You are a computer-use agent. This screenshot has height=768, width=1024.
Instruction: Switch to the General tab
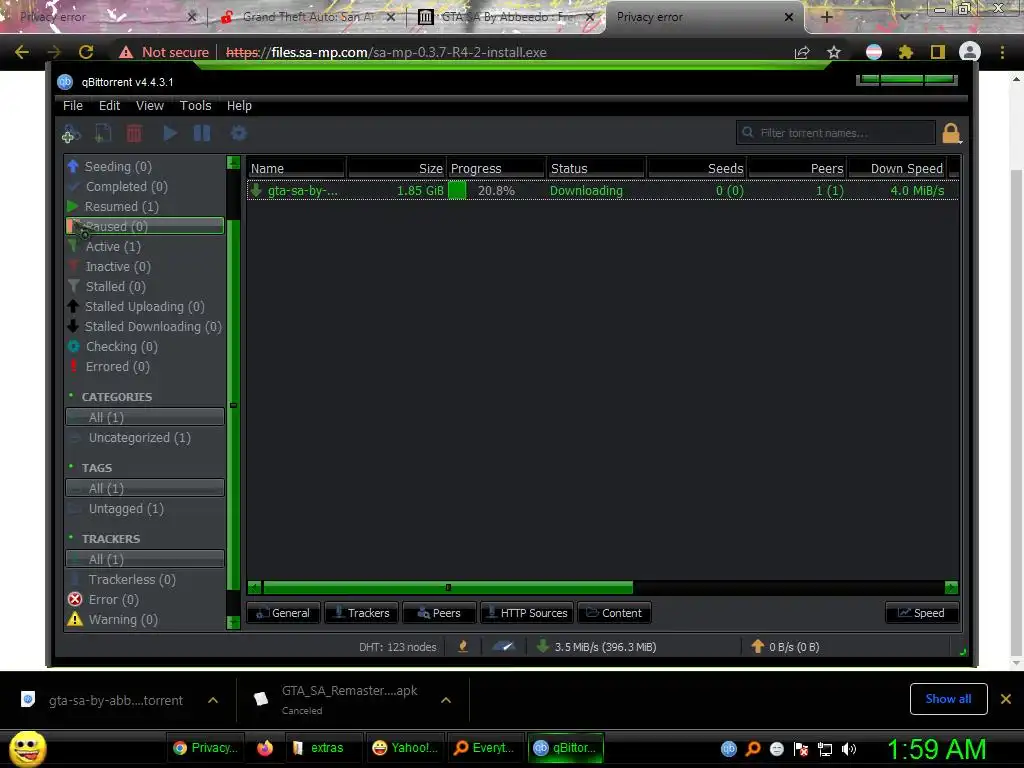click(x=283, y=613)
